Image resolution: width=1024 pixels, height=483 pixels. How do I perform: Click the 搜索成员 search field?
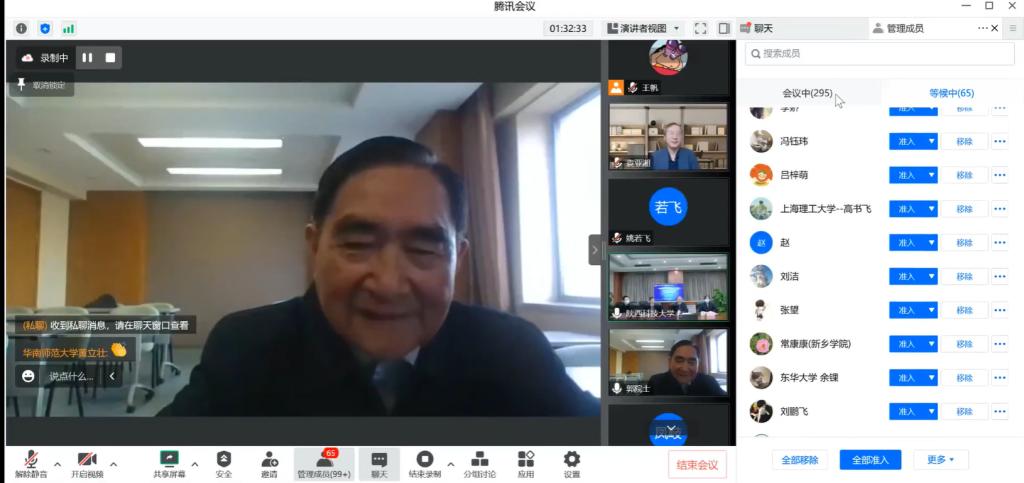pyautogui.click(x=879, y=53)
